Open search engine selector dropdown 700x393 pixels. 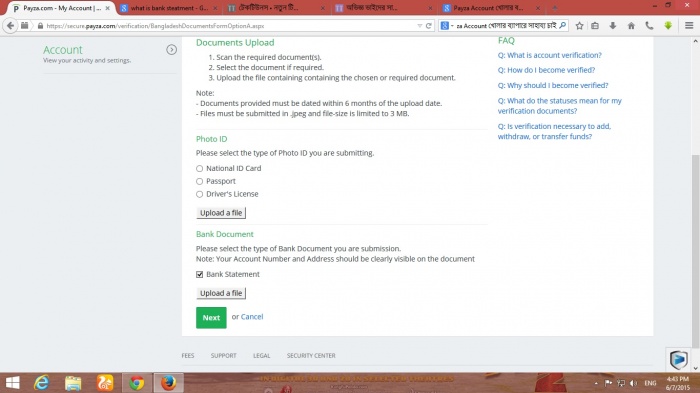tap(446, 26)
